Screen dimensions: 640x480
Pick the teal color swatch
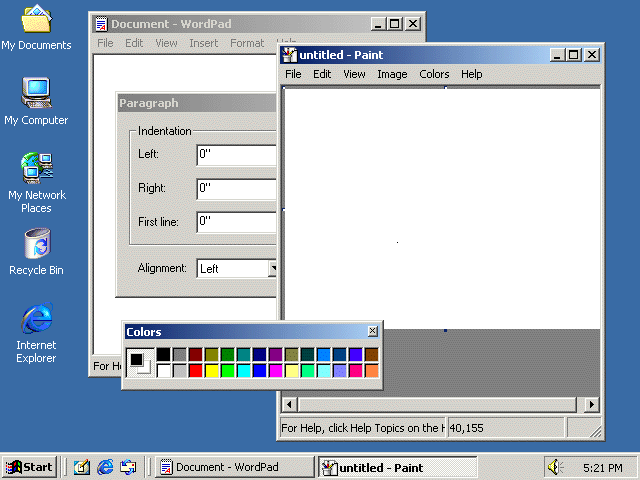coord(243,354)
